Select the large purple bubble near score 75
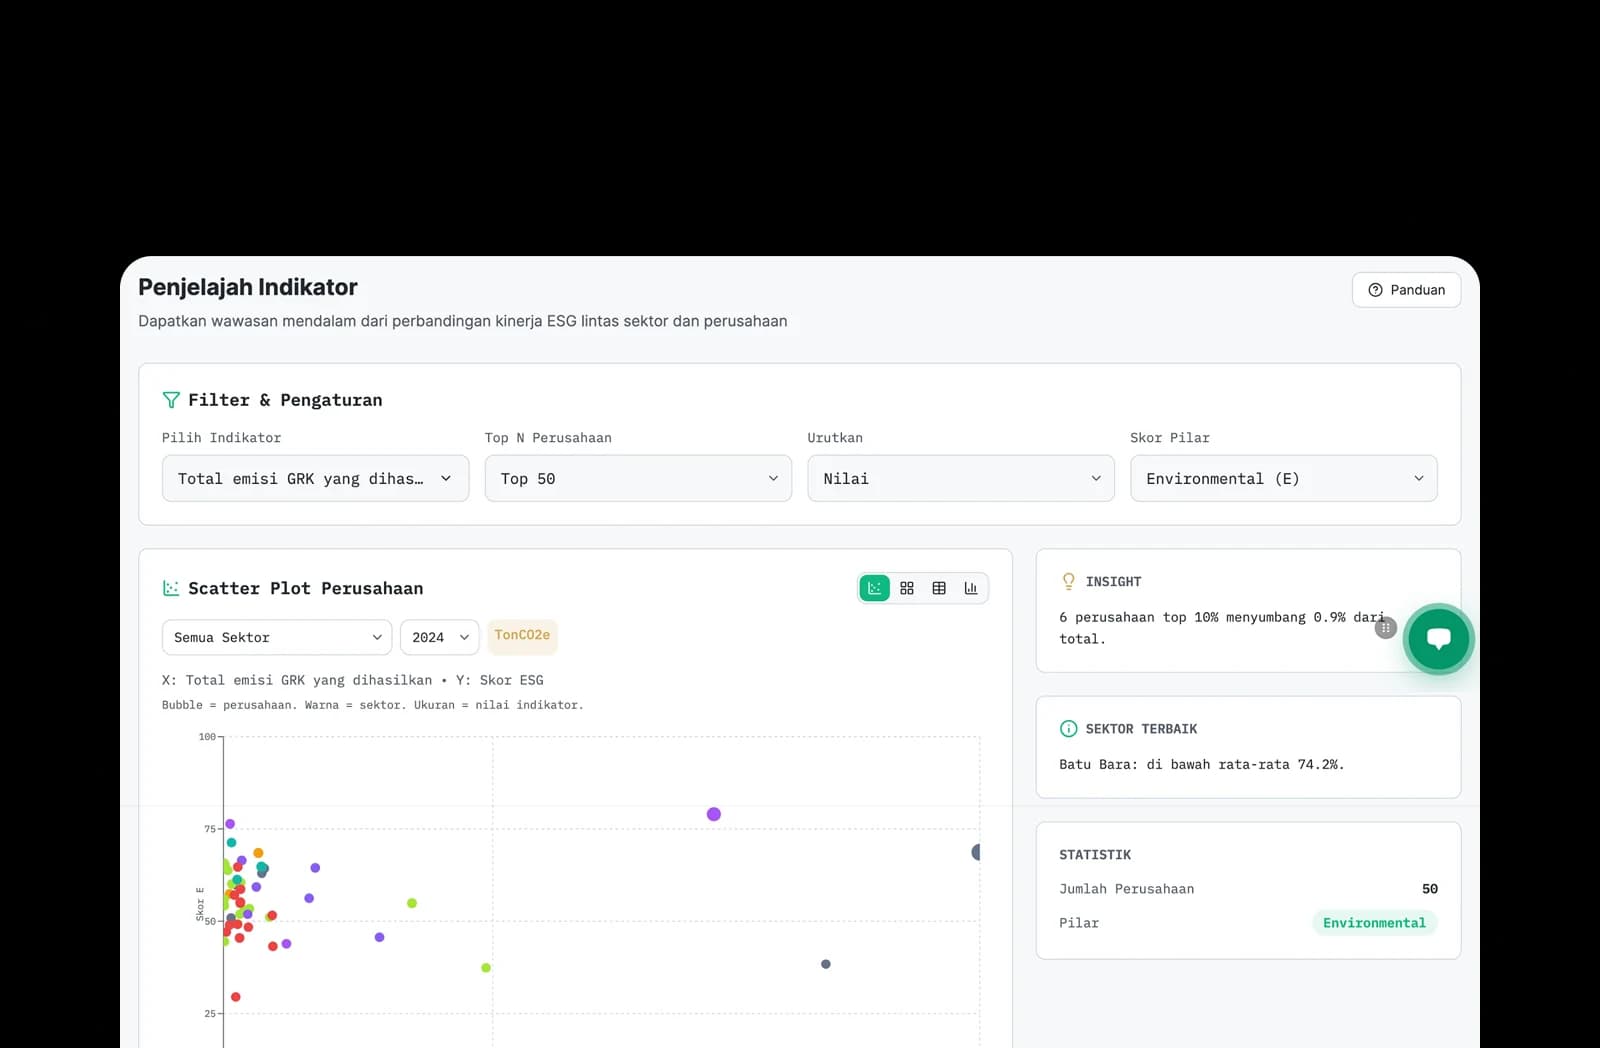 click(x=714, y=814)
